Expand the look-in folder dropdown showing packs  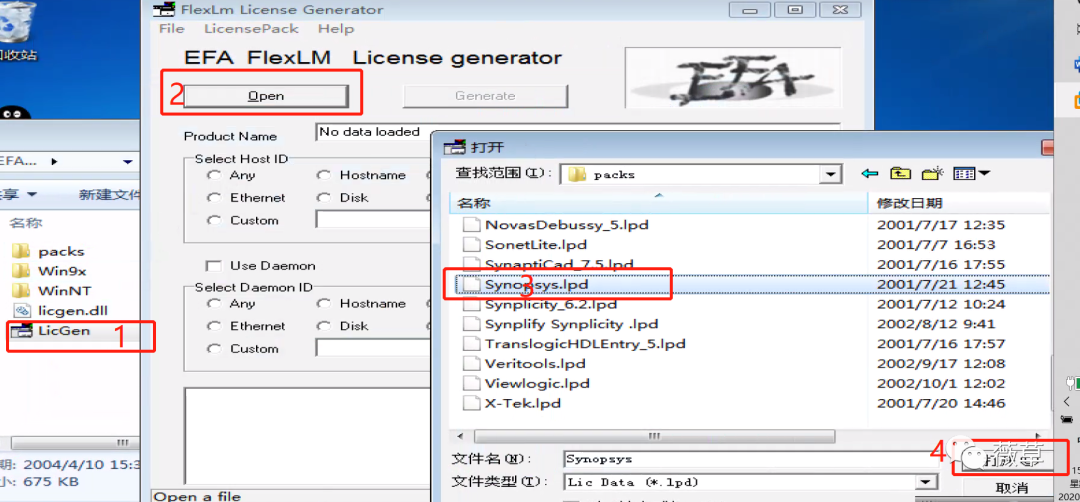[831, 175]
